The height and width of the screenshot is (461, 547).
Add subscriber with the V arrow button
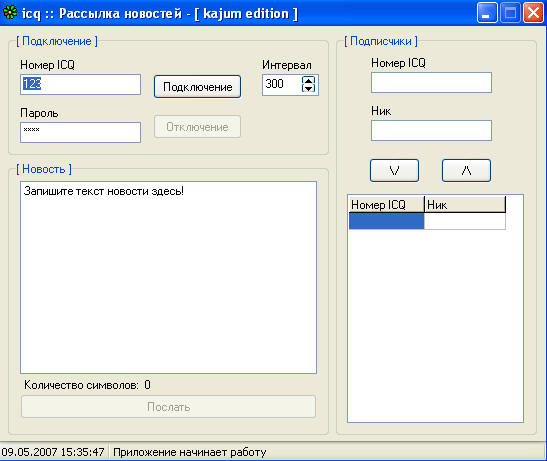394,170
